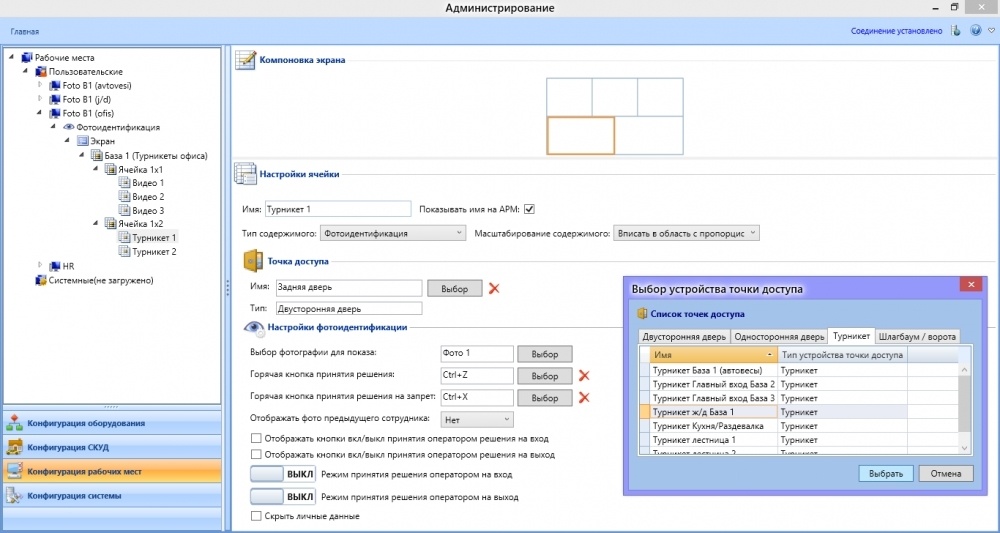Click the cell Имя field Турникет 1
The height and width of the screenshot is (533, 1000).
click(x=337, y=208)
